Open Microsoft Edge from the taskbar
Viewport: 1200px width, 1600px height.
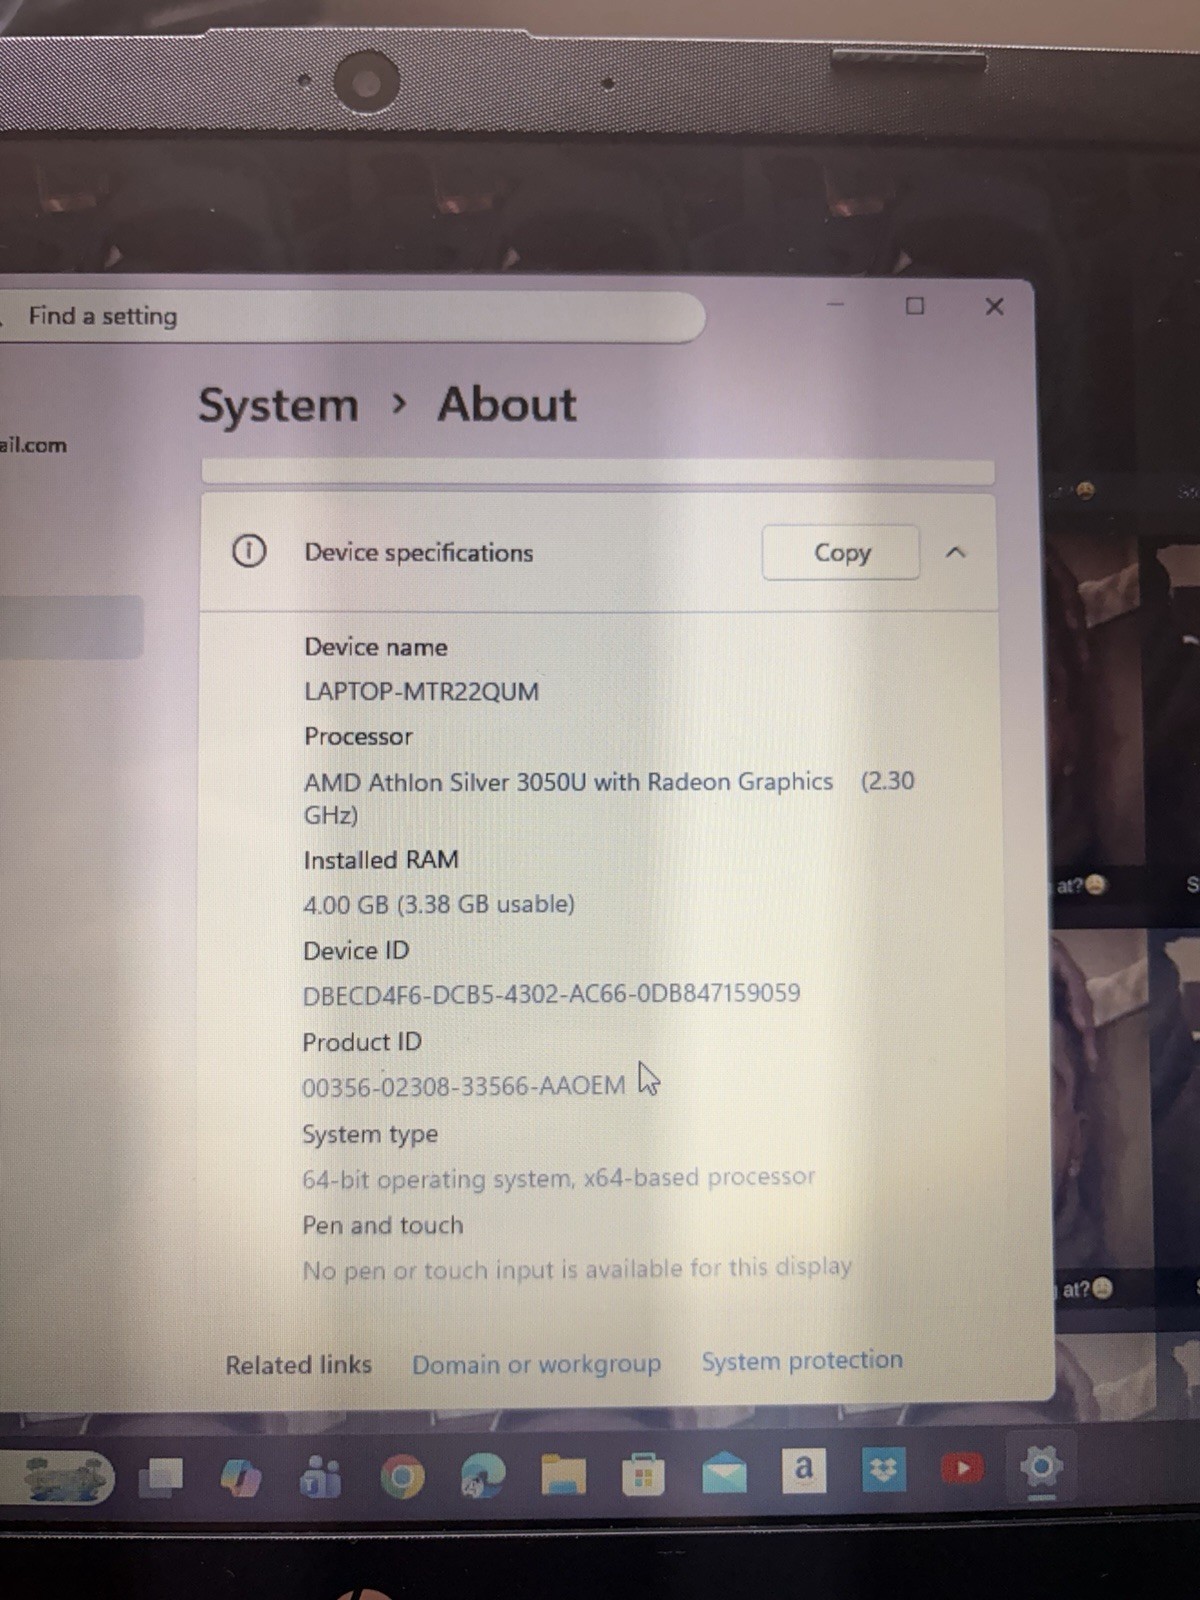point(483,1476)
